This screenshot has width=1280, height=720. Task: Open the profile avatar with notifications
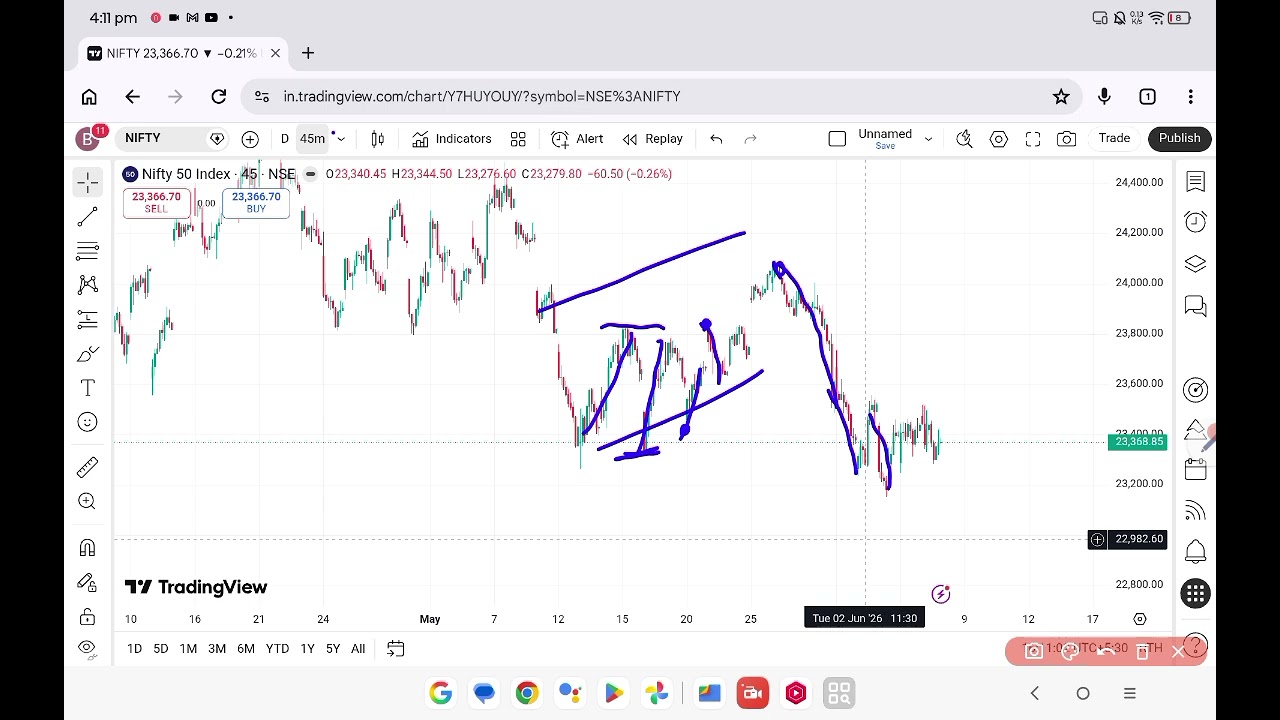[x=89, y=138]
